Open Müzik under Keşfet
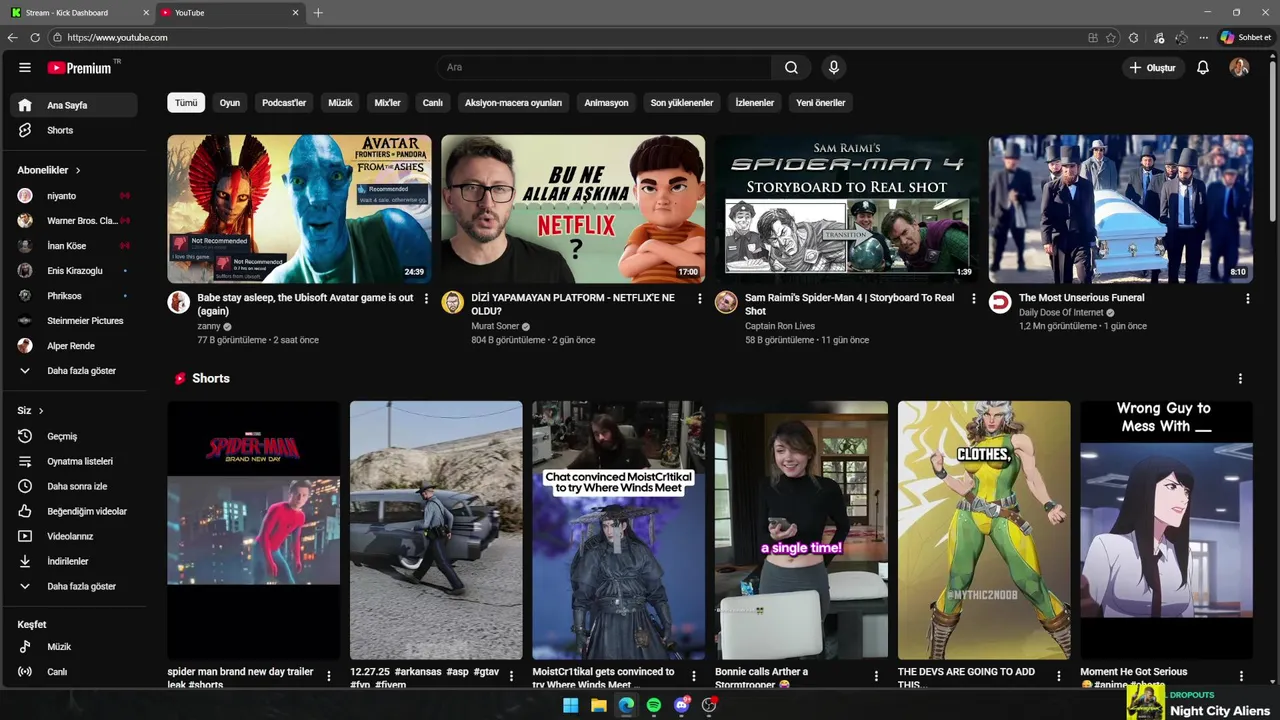Viewport: 1280px width, 720px height. (74, 647)
